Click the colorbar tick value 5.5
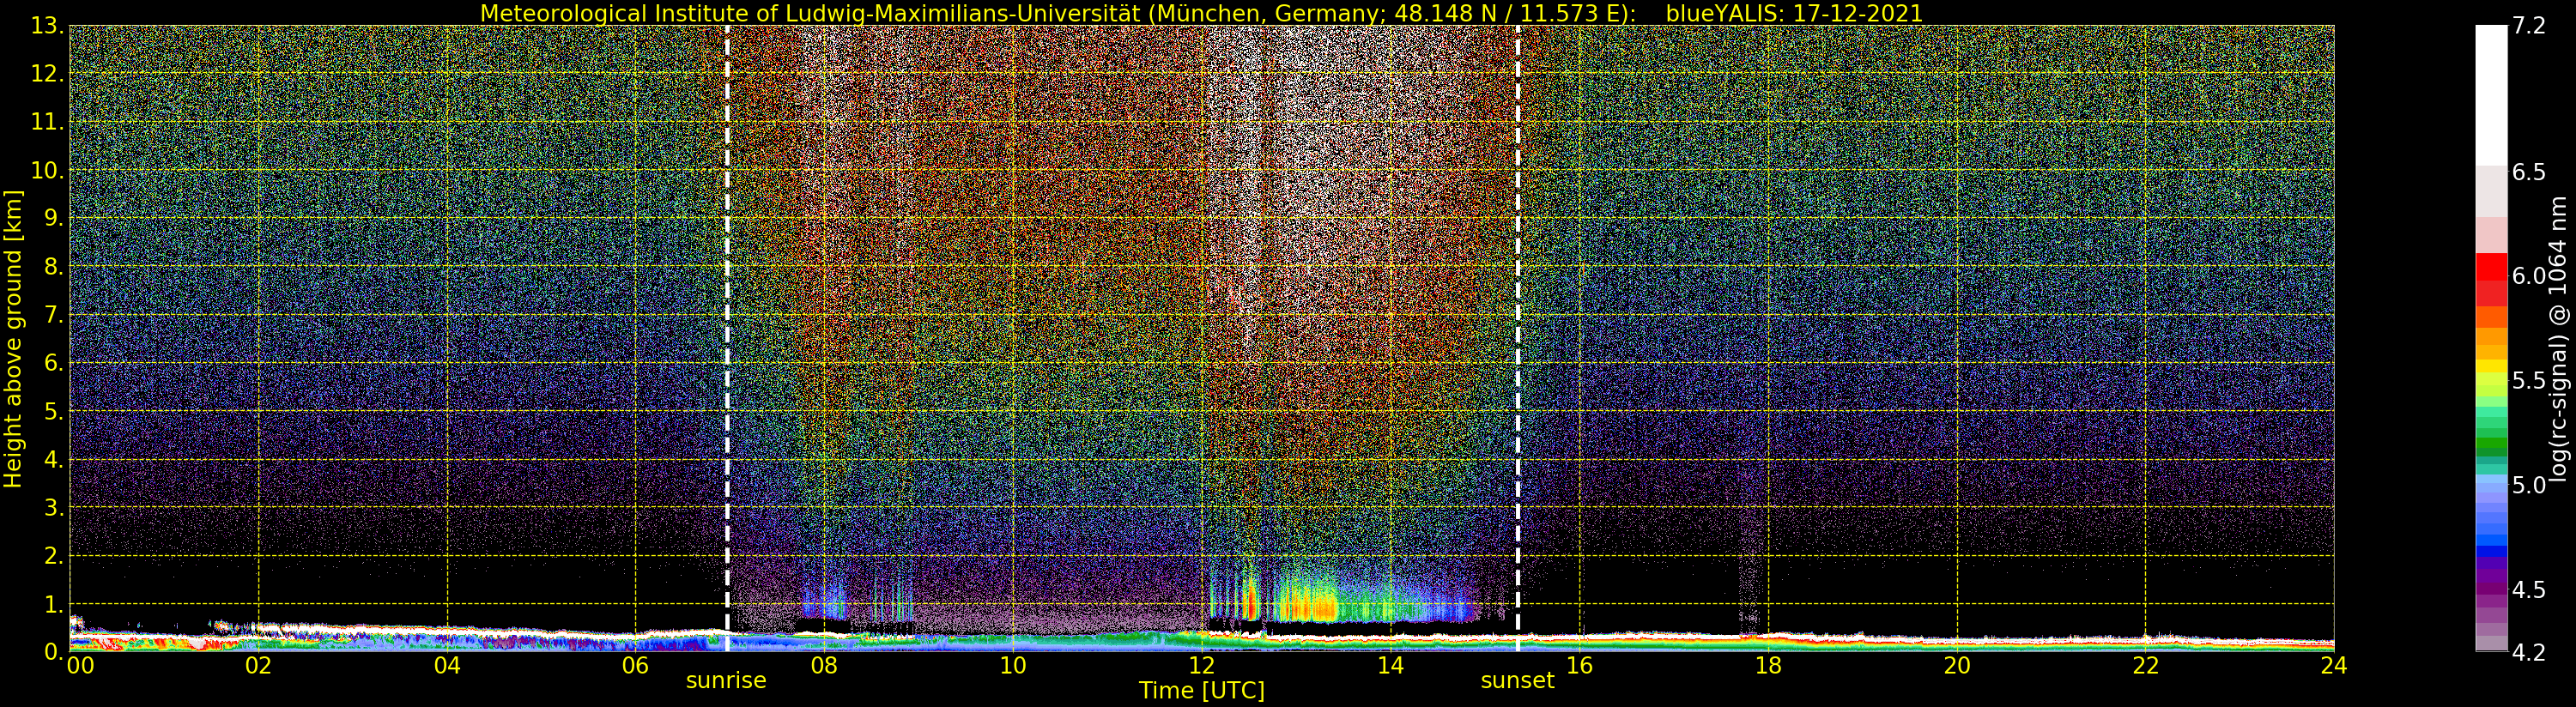Viewport: 2576px width, 707px height. pos(2529,381)
